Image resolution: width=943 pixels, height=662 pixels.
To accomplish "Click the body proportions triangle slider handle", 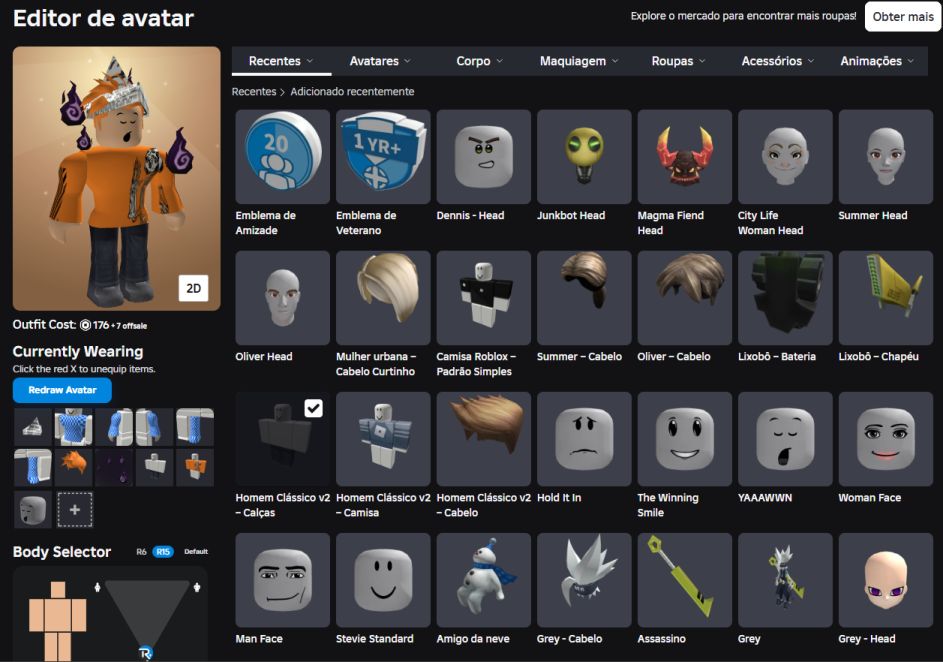I will point(145,652).
